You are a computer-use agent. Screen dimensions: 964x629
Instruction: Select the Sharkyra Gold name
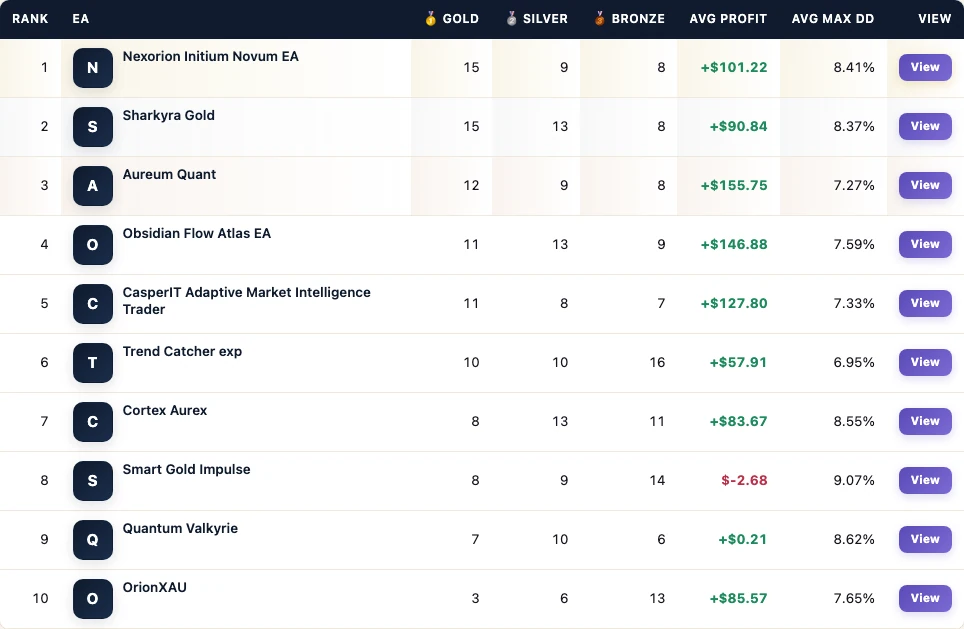tap(169, 116)
